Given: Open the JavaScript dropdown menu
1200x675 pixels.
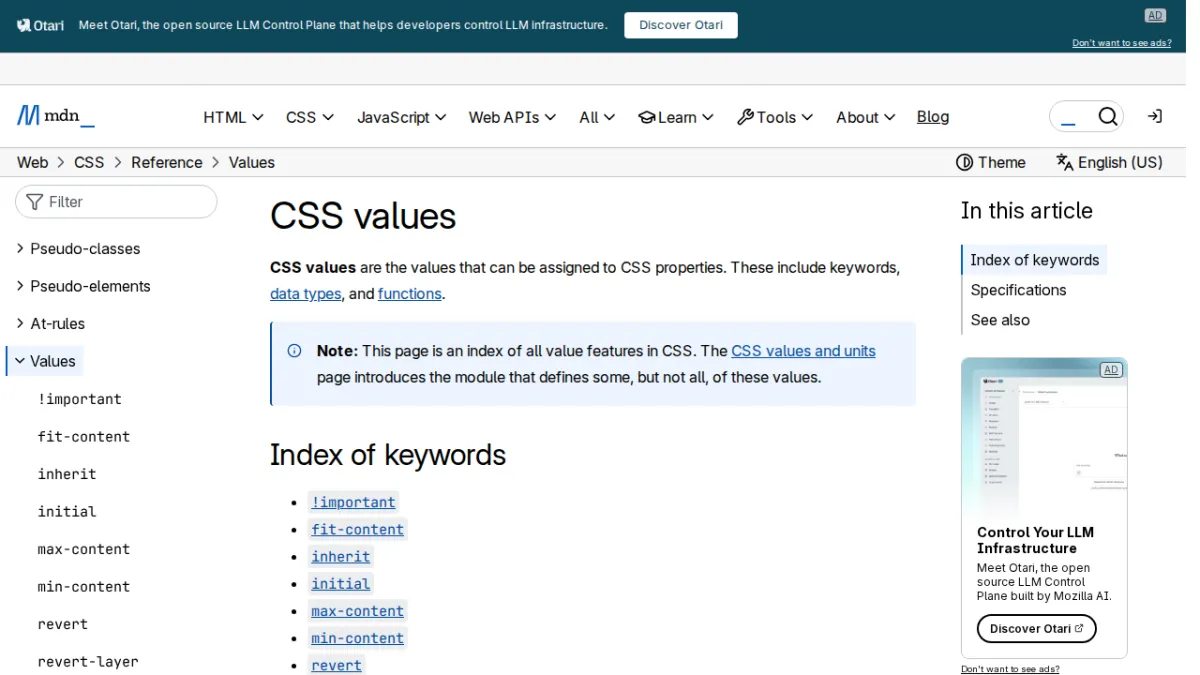Looking at the screenshot, I should point(402,117).
